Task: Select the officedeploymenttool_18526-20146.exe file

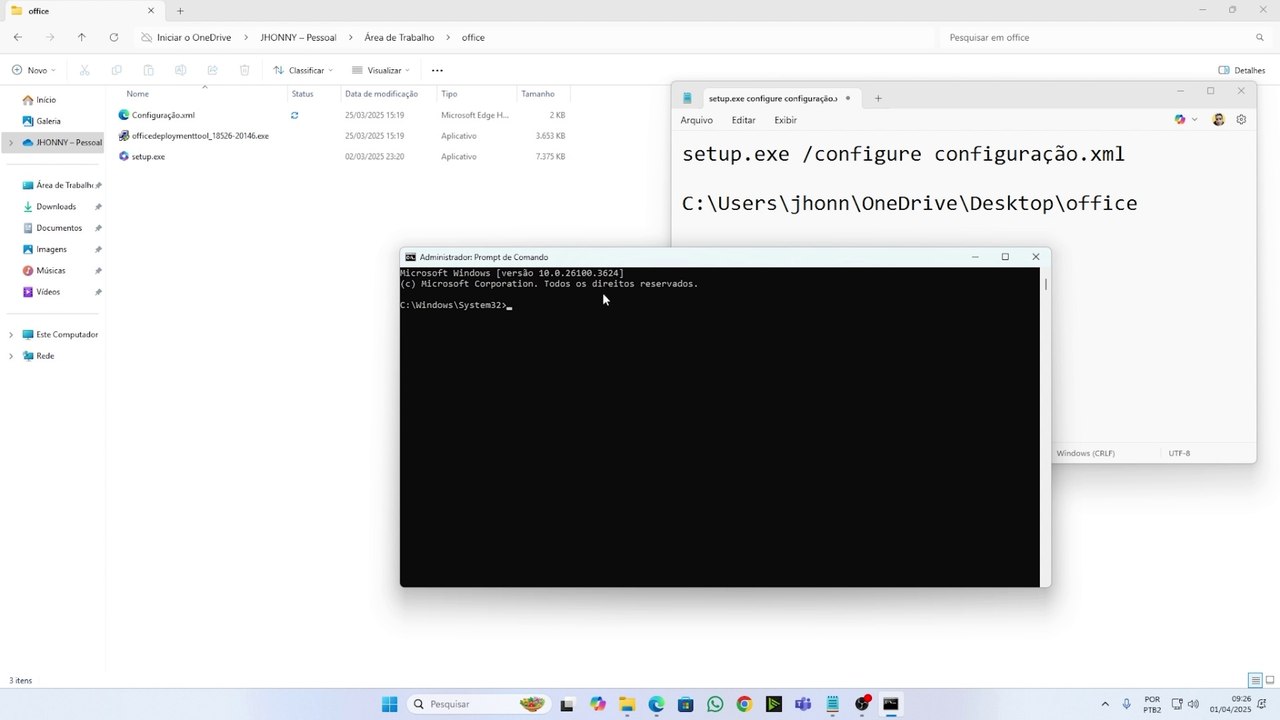Action: point(200,136)
